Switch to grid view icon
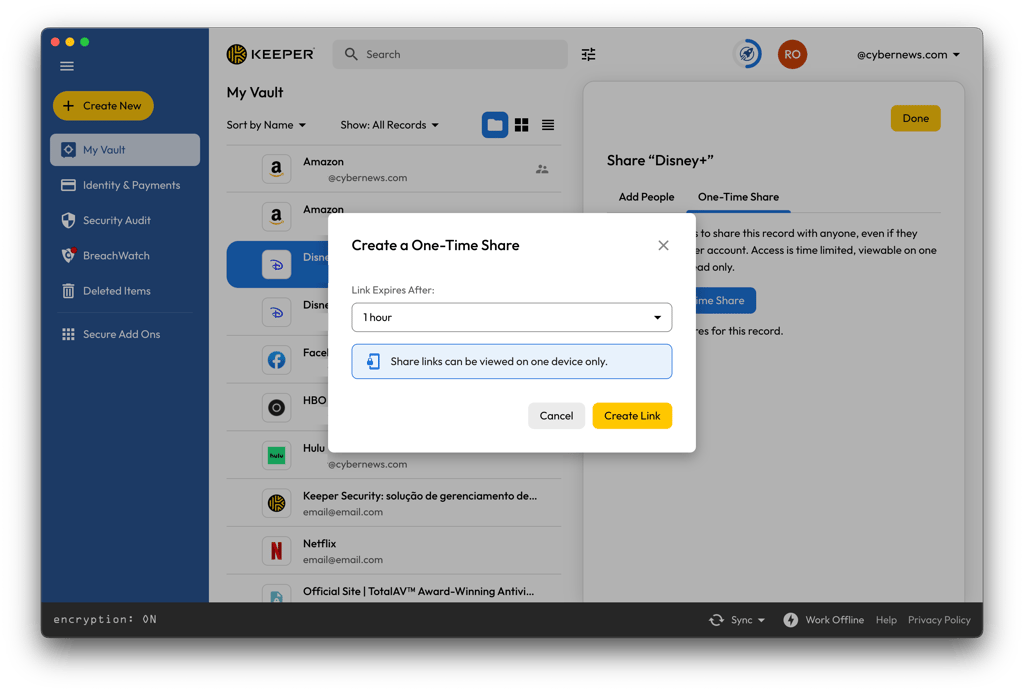This screenshot has height=692, width=1024. click(521, 125)
